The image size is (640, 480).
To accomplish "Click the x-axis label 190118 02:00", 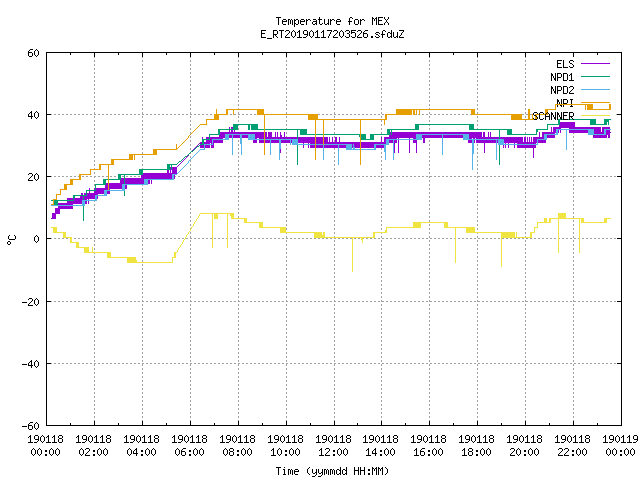I will 93,446.
